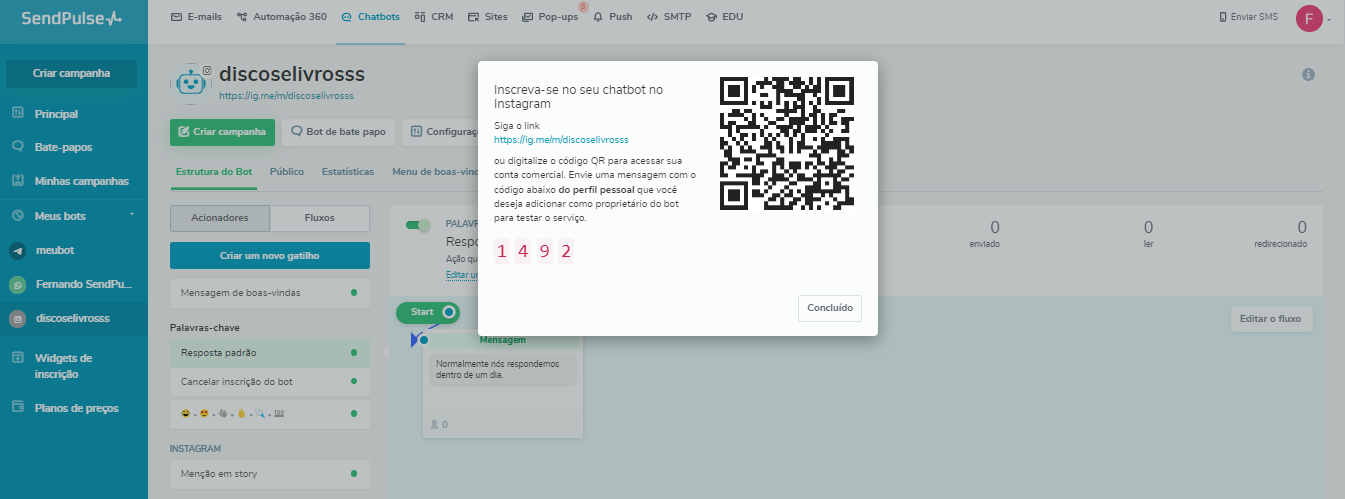Open the Pop-ups section
Viewport: 1345px width, 499px height.
549,17
